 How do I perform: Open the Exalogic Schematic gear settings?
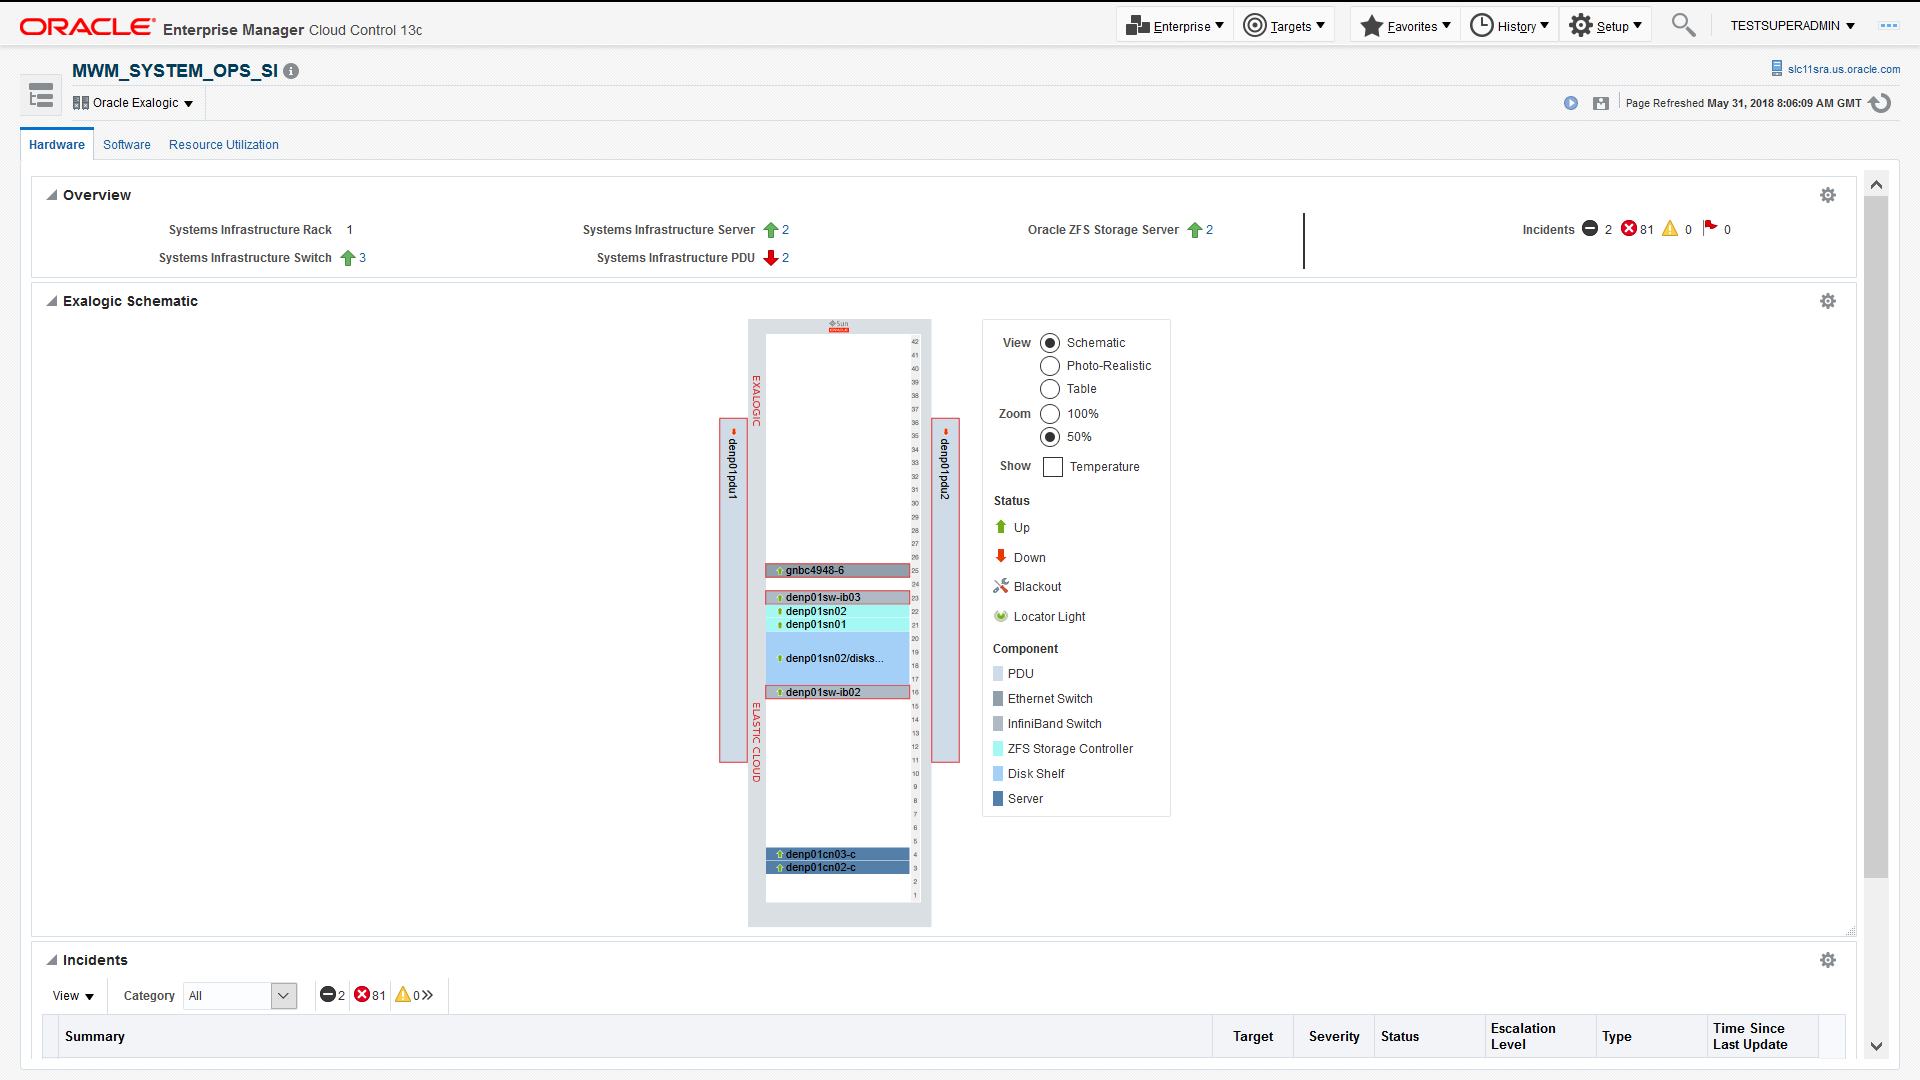pos(1827,301)
